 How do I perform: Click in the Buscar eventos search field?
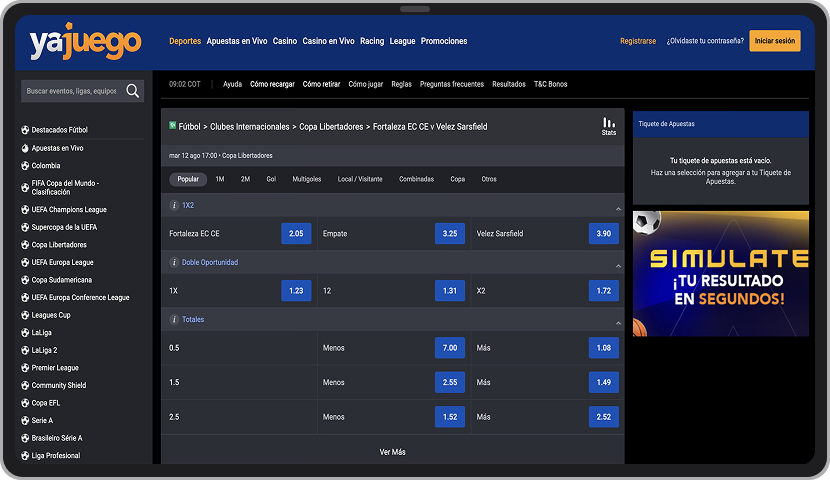(x=72, y=91)
